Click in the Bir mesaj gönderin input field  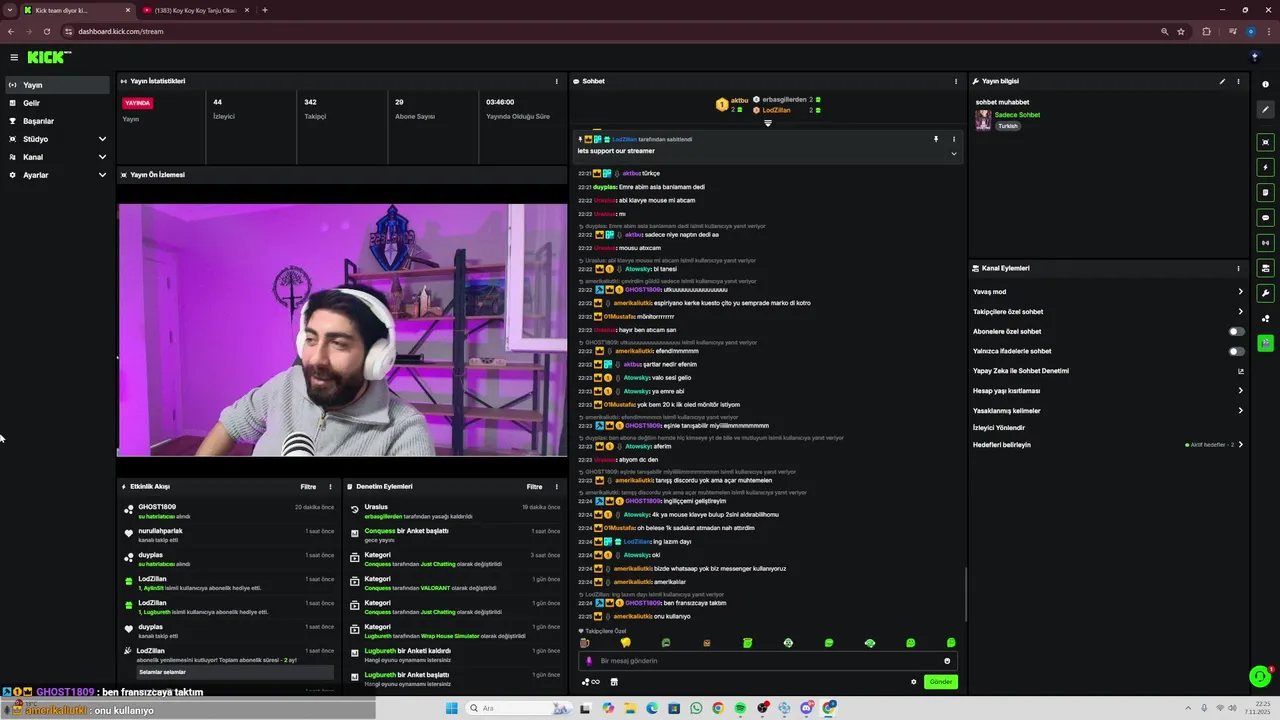click(768, 661)
